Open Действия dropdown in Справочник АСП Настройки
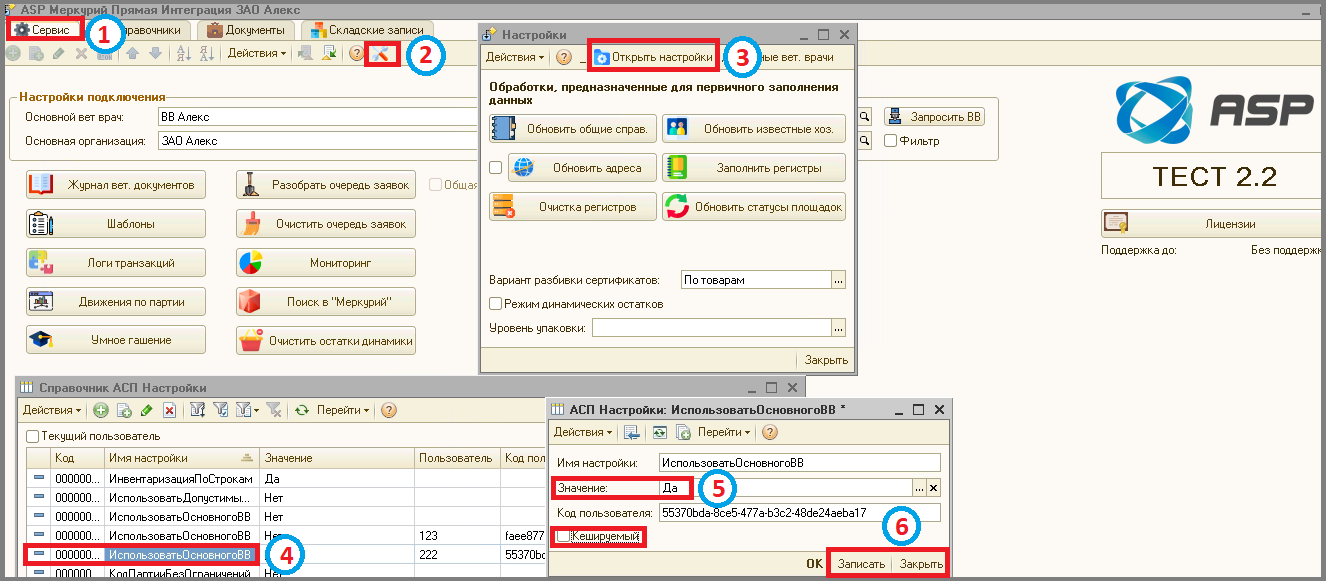 coord(52,410)
